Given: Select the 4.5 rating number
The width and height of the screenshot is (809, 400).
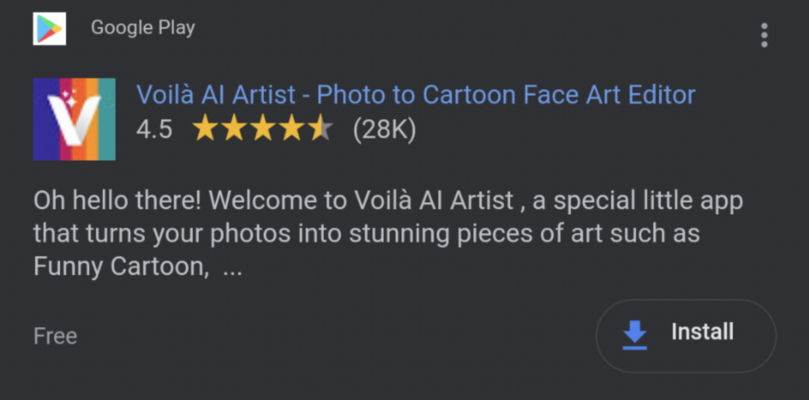Looking at the screenshot, I should pyautogui.click(x=154, y=130).
